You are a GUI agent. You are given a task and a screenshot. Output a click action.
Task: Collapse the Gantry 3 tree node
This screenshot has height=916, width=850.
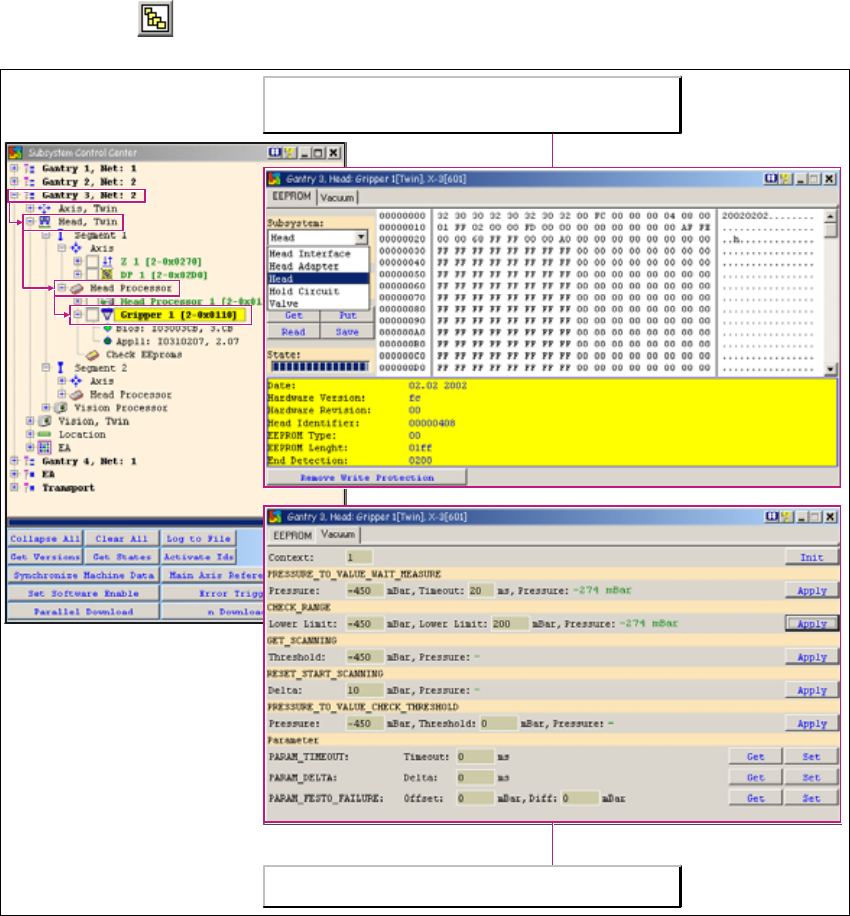tap(13, 195)
